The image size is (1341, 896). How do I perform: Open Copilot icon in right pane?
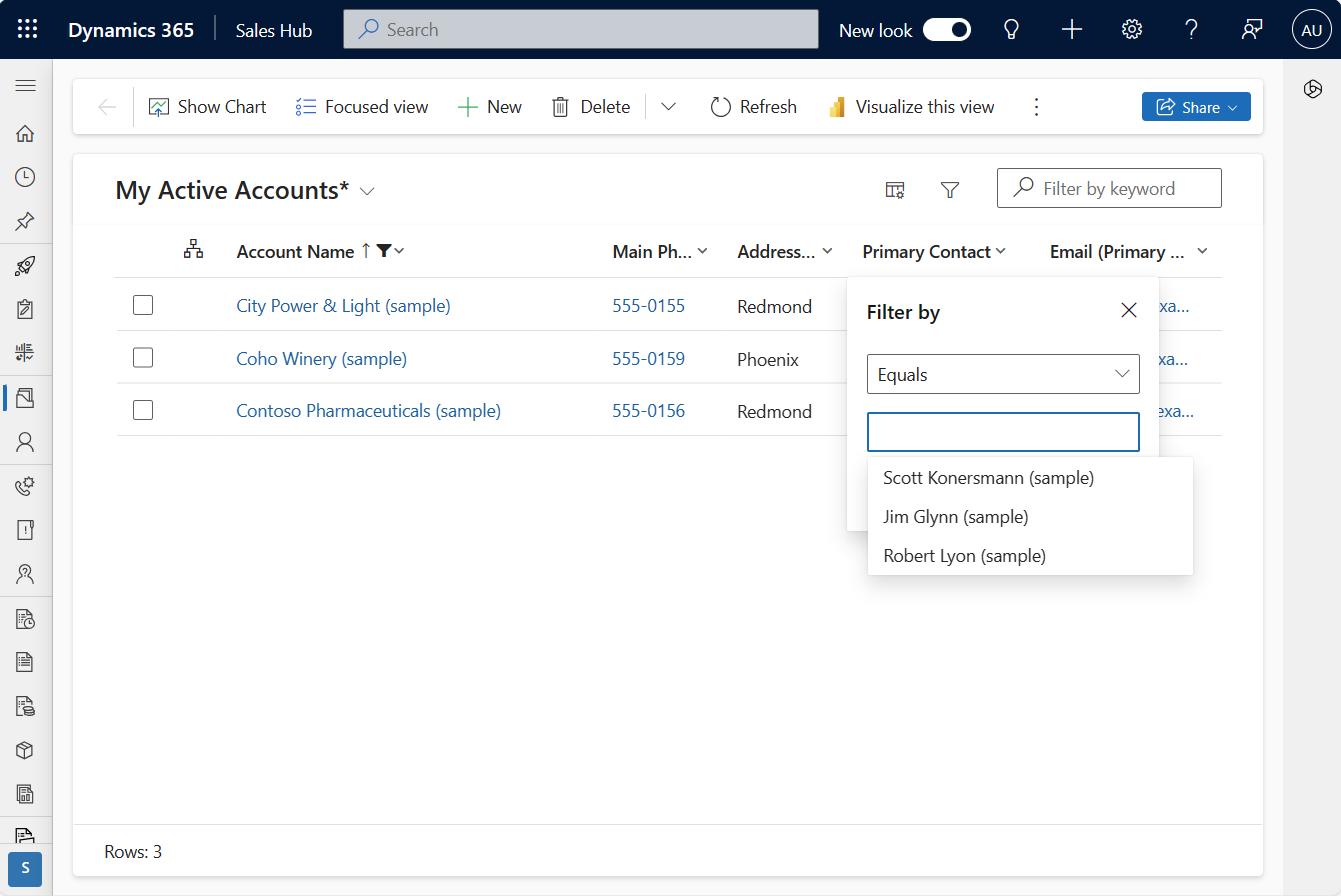pyautogui.click(x=1313, y=89)
